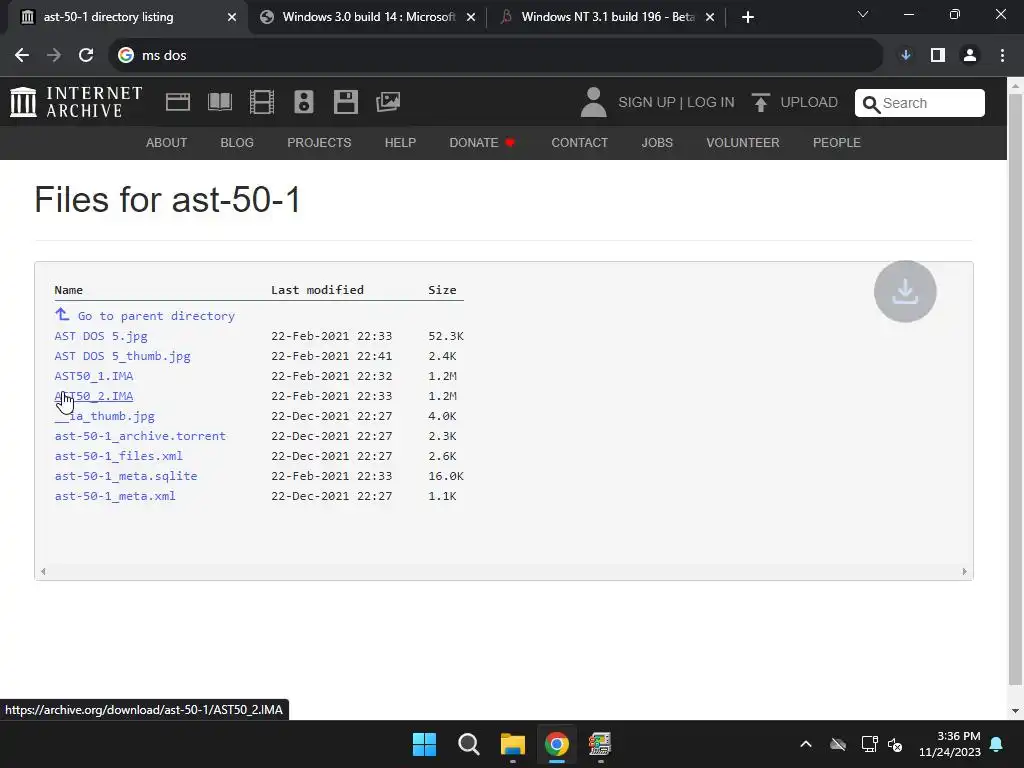This screenshot has height=768, width=1024.
Task: Click the Chrome taskbar icon
Action: pos(556,744)
